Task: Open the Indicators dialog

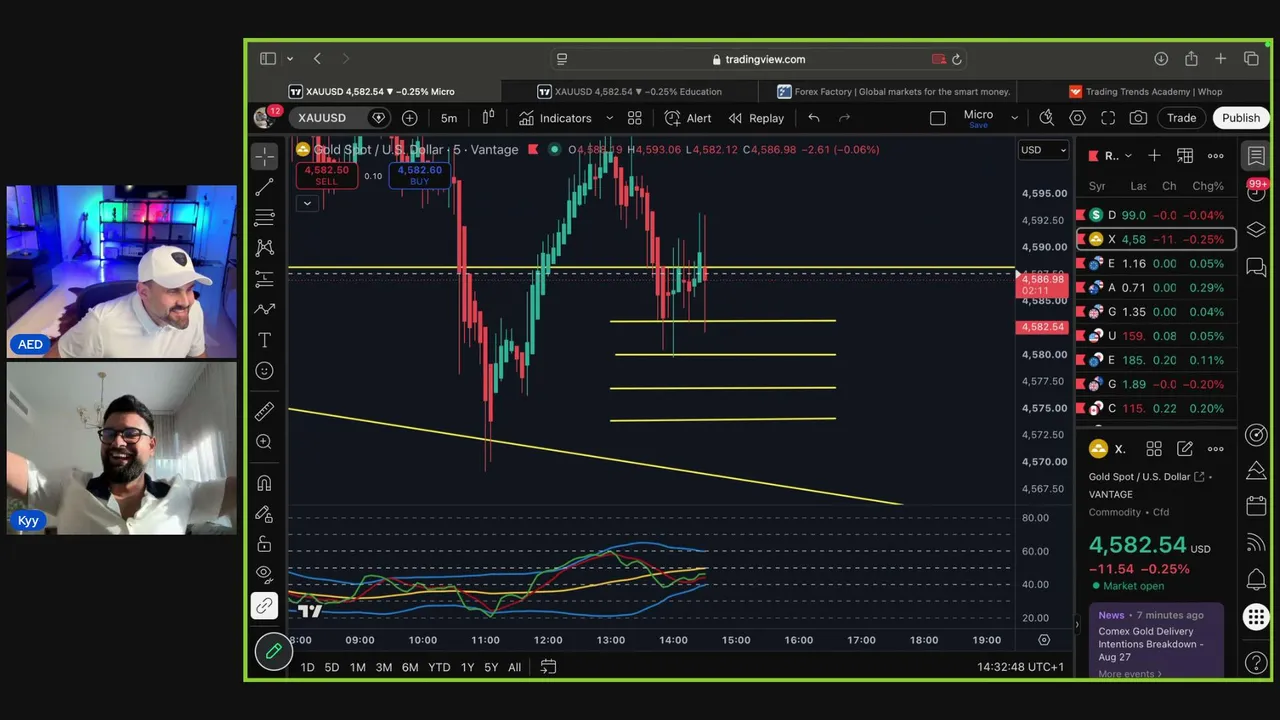Action: pos(555,118)
